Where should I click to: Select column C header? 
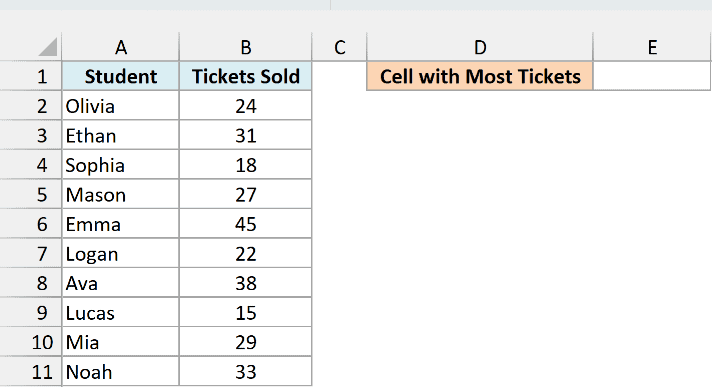[339, 47]
